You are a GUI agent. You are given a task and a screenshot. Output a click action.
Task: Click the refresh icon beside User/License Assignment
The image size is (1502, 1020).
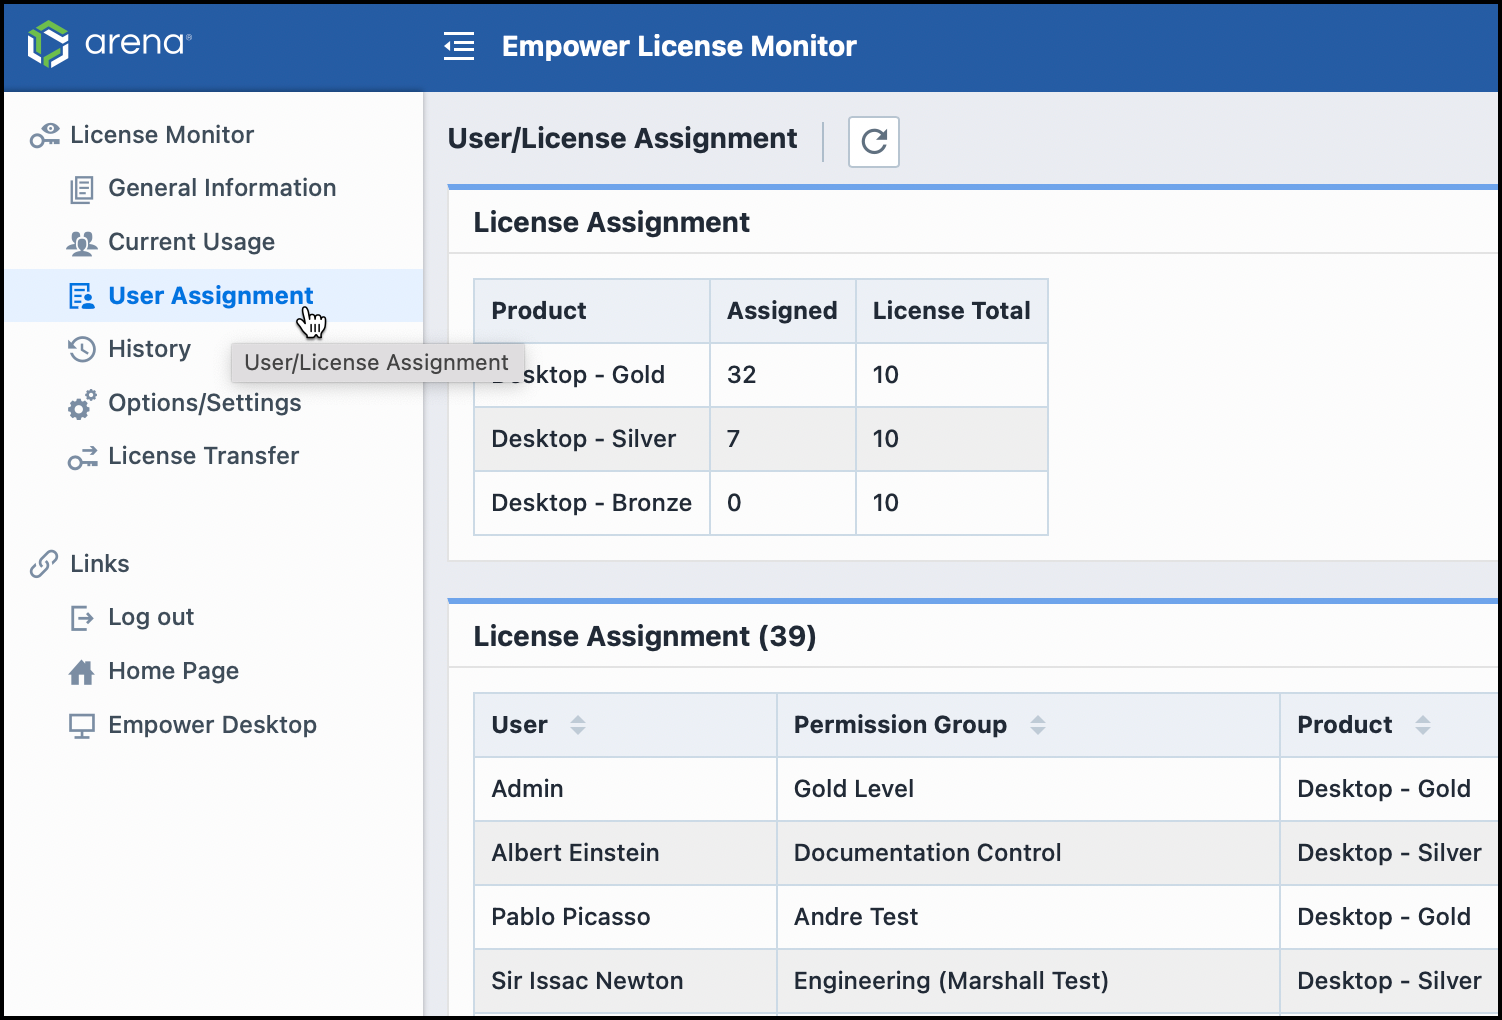[873, 142]
